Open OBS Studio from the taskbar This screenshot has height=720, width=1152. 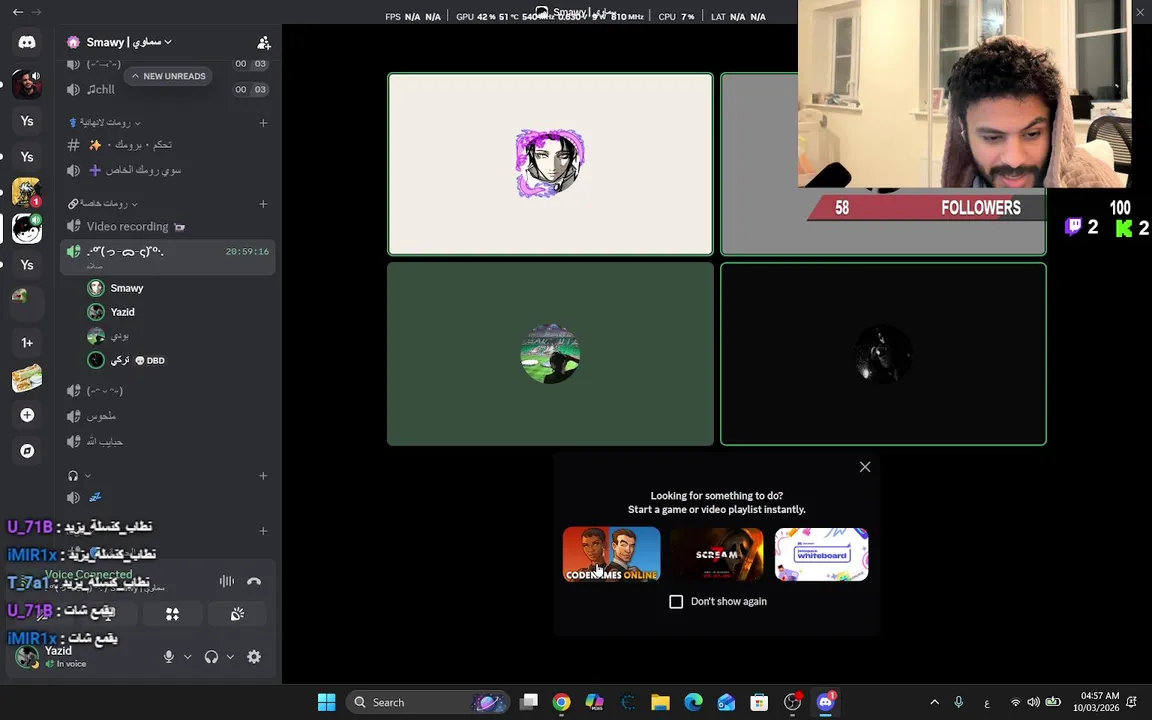[792, 702]
